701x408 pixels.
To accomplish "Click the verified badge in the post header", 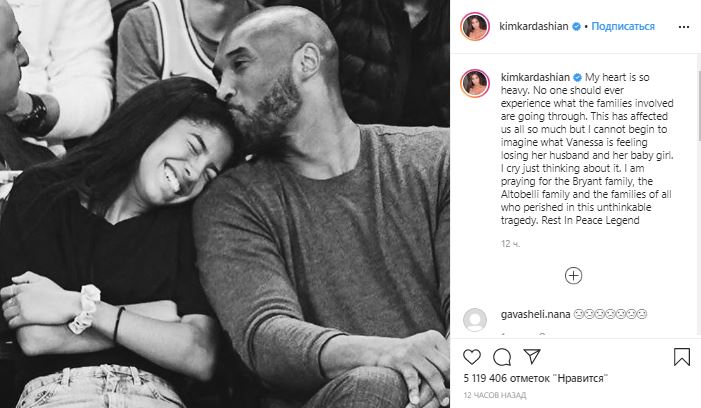I will pyautogui.click(x=577, y=27).
